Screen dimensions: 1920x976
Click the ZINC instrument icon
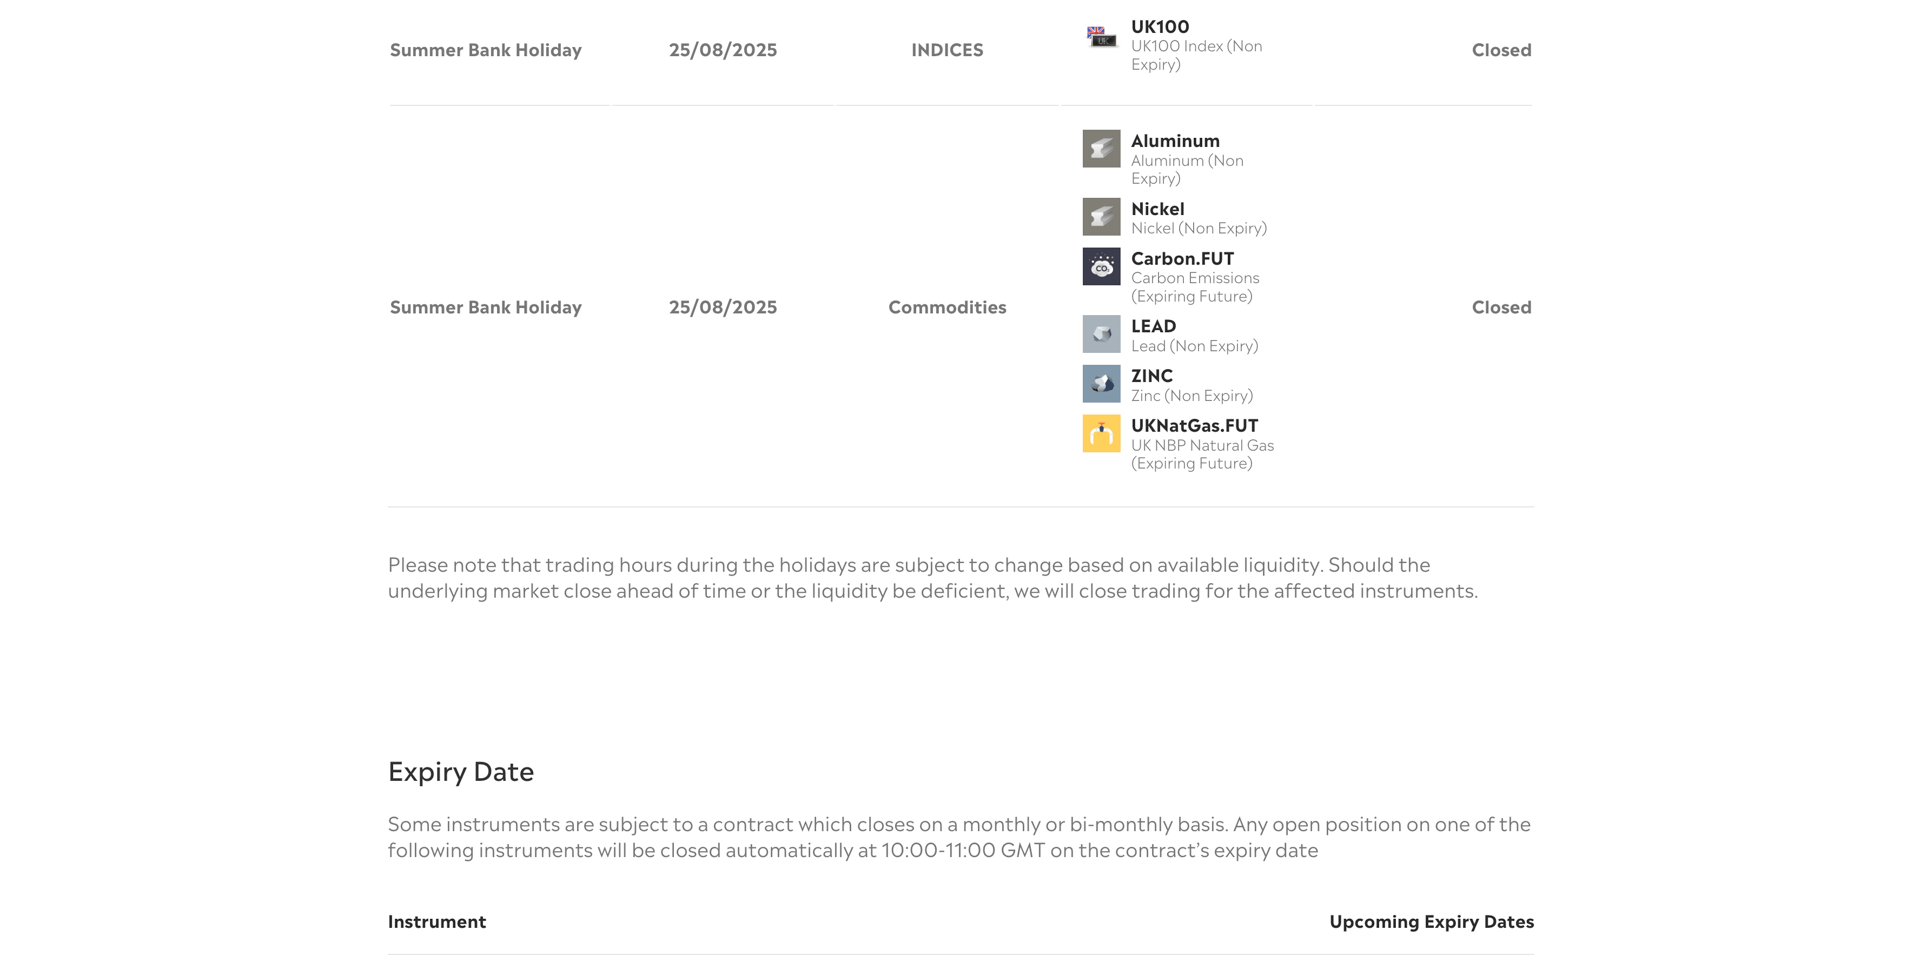point(1101,384)
